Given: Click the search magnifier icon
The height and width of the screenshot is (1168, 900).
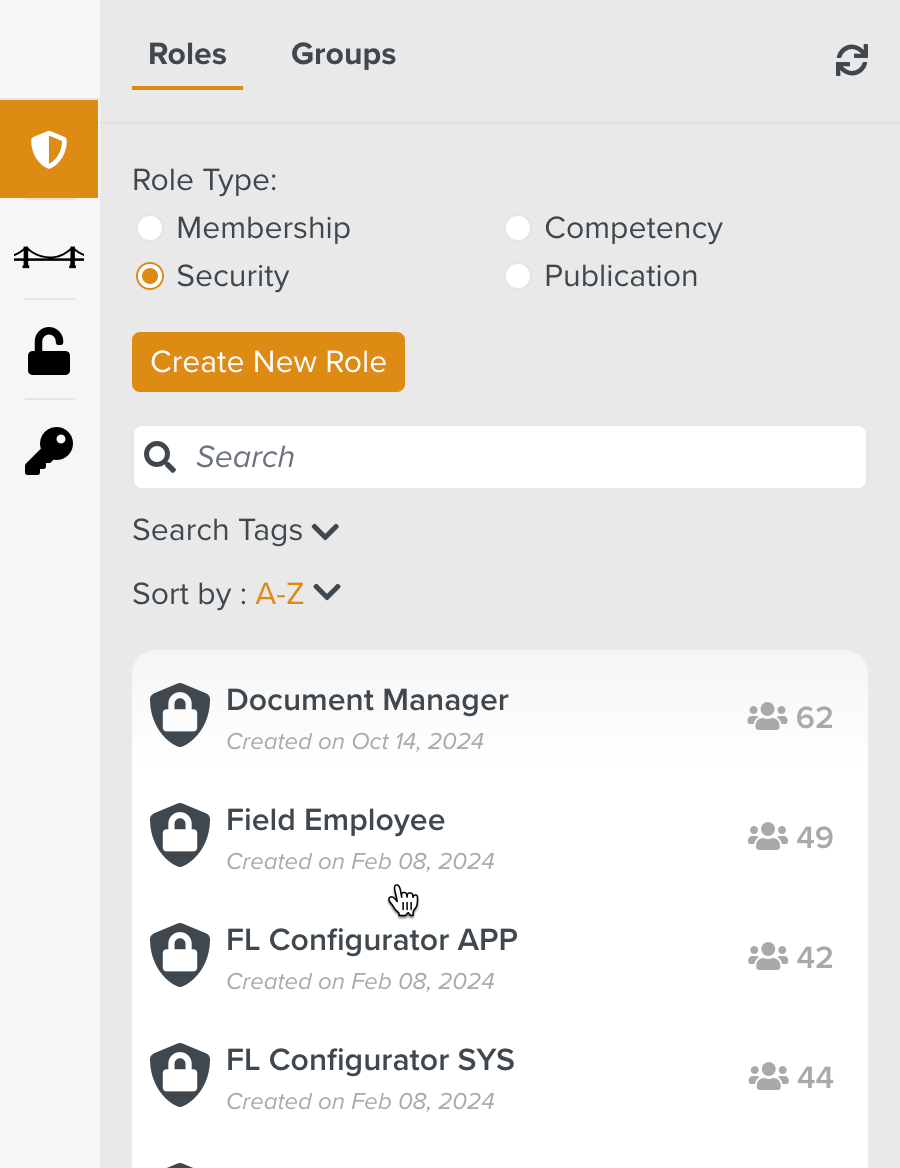Looking at the screenshot, I should (160, 457).
